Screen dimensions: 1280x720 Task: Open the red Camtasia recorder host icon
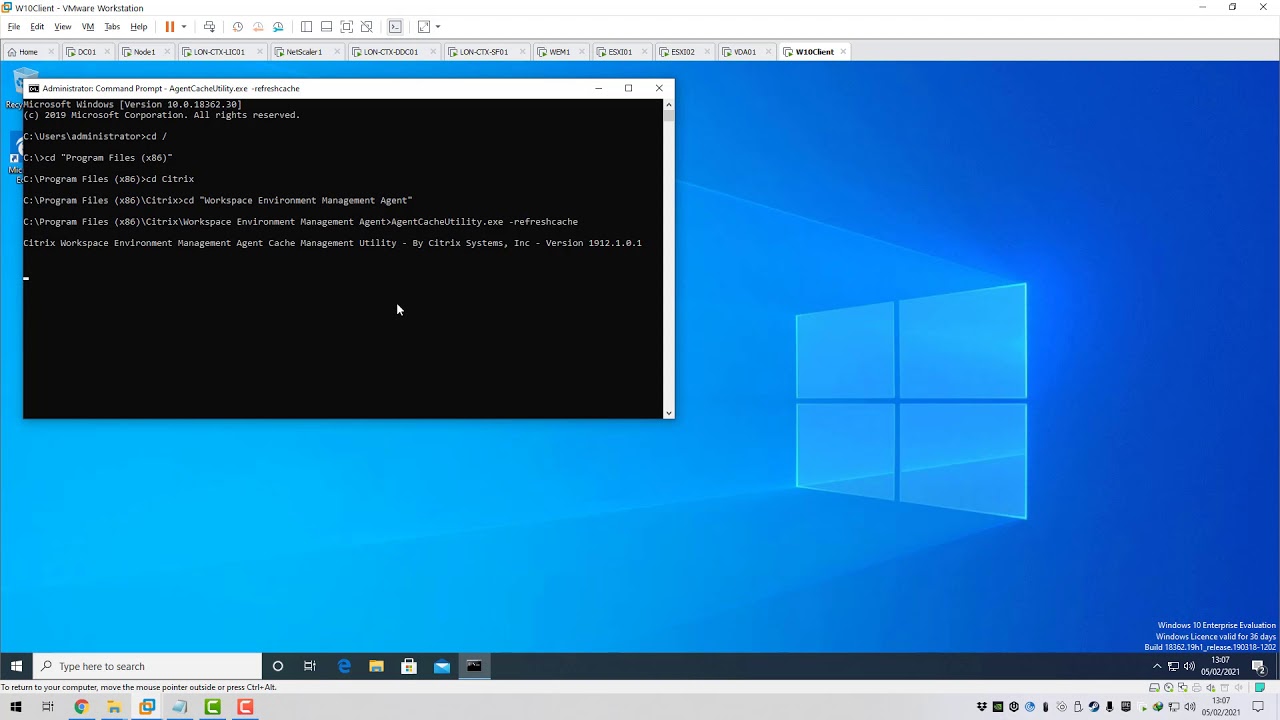point(245,707)
